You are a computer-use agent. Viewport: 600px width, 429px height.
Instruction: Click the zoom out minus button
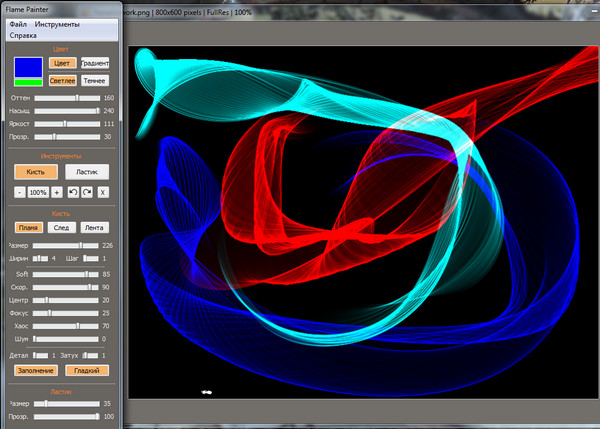(20, 191)
